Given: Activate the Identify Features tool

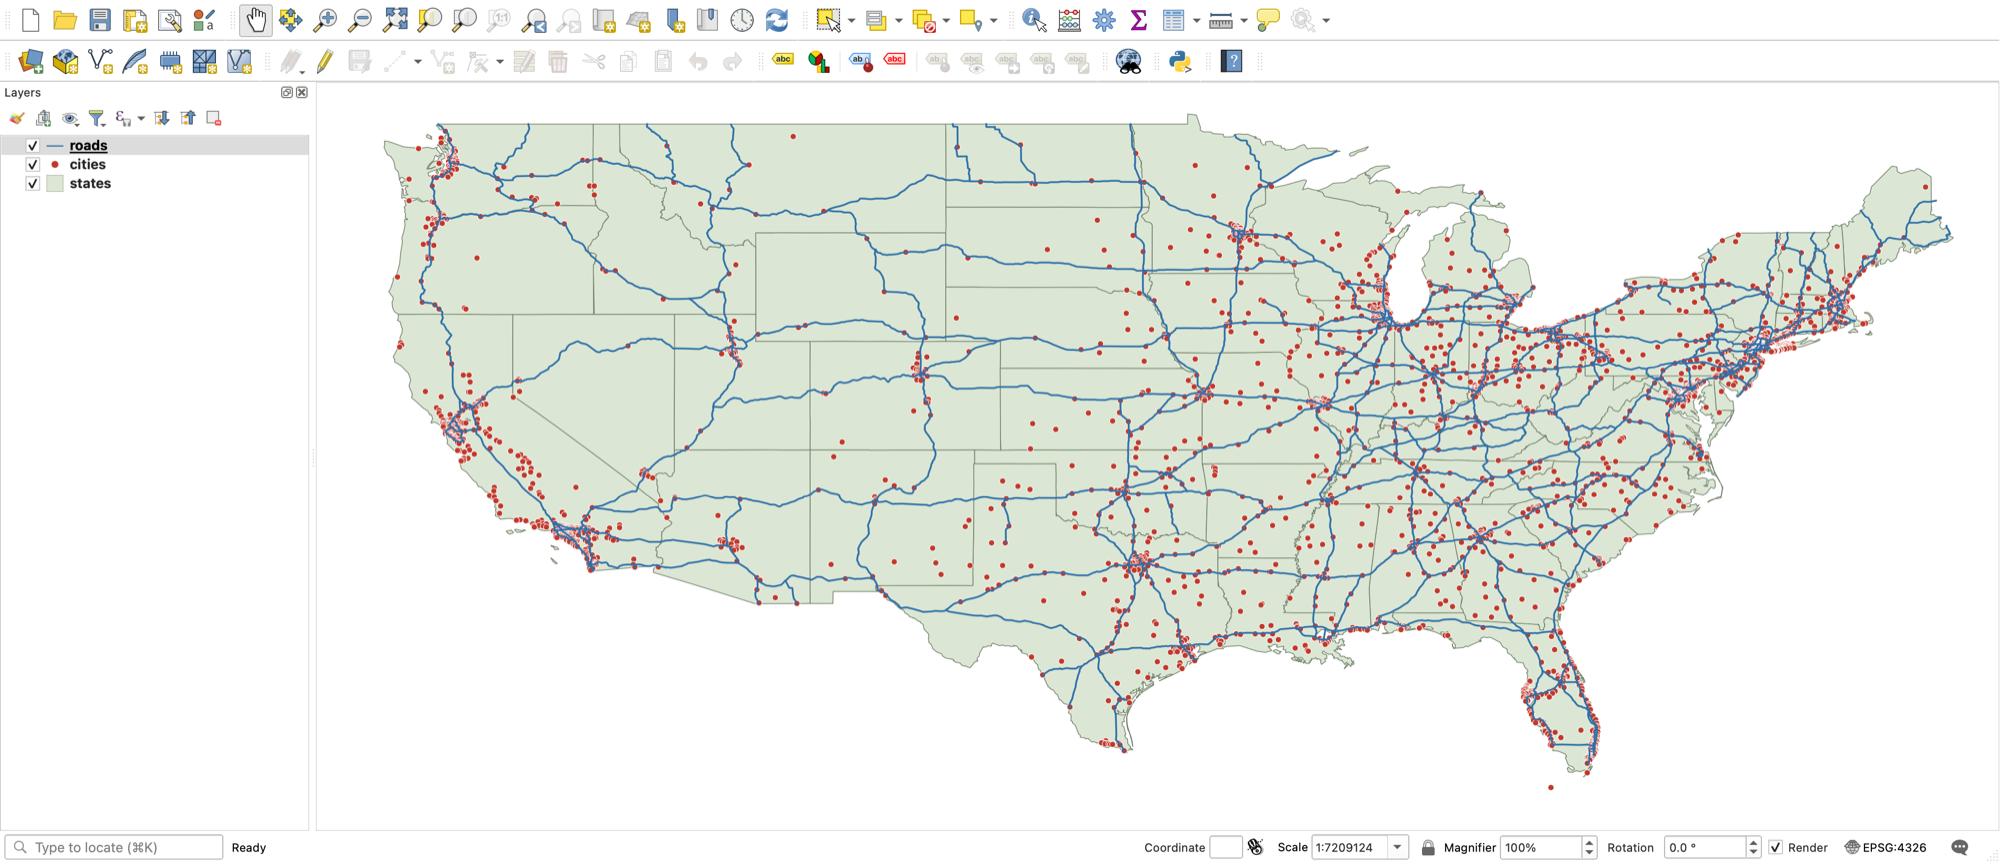Looking at the screenshot, I should pos(1034,20).
